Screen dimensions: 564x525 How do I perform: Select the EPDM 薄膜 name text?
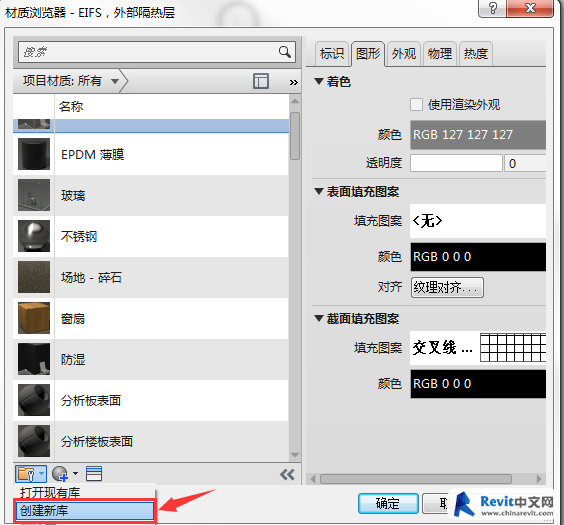click(92, 155)
